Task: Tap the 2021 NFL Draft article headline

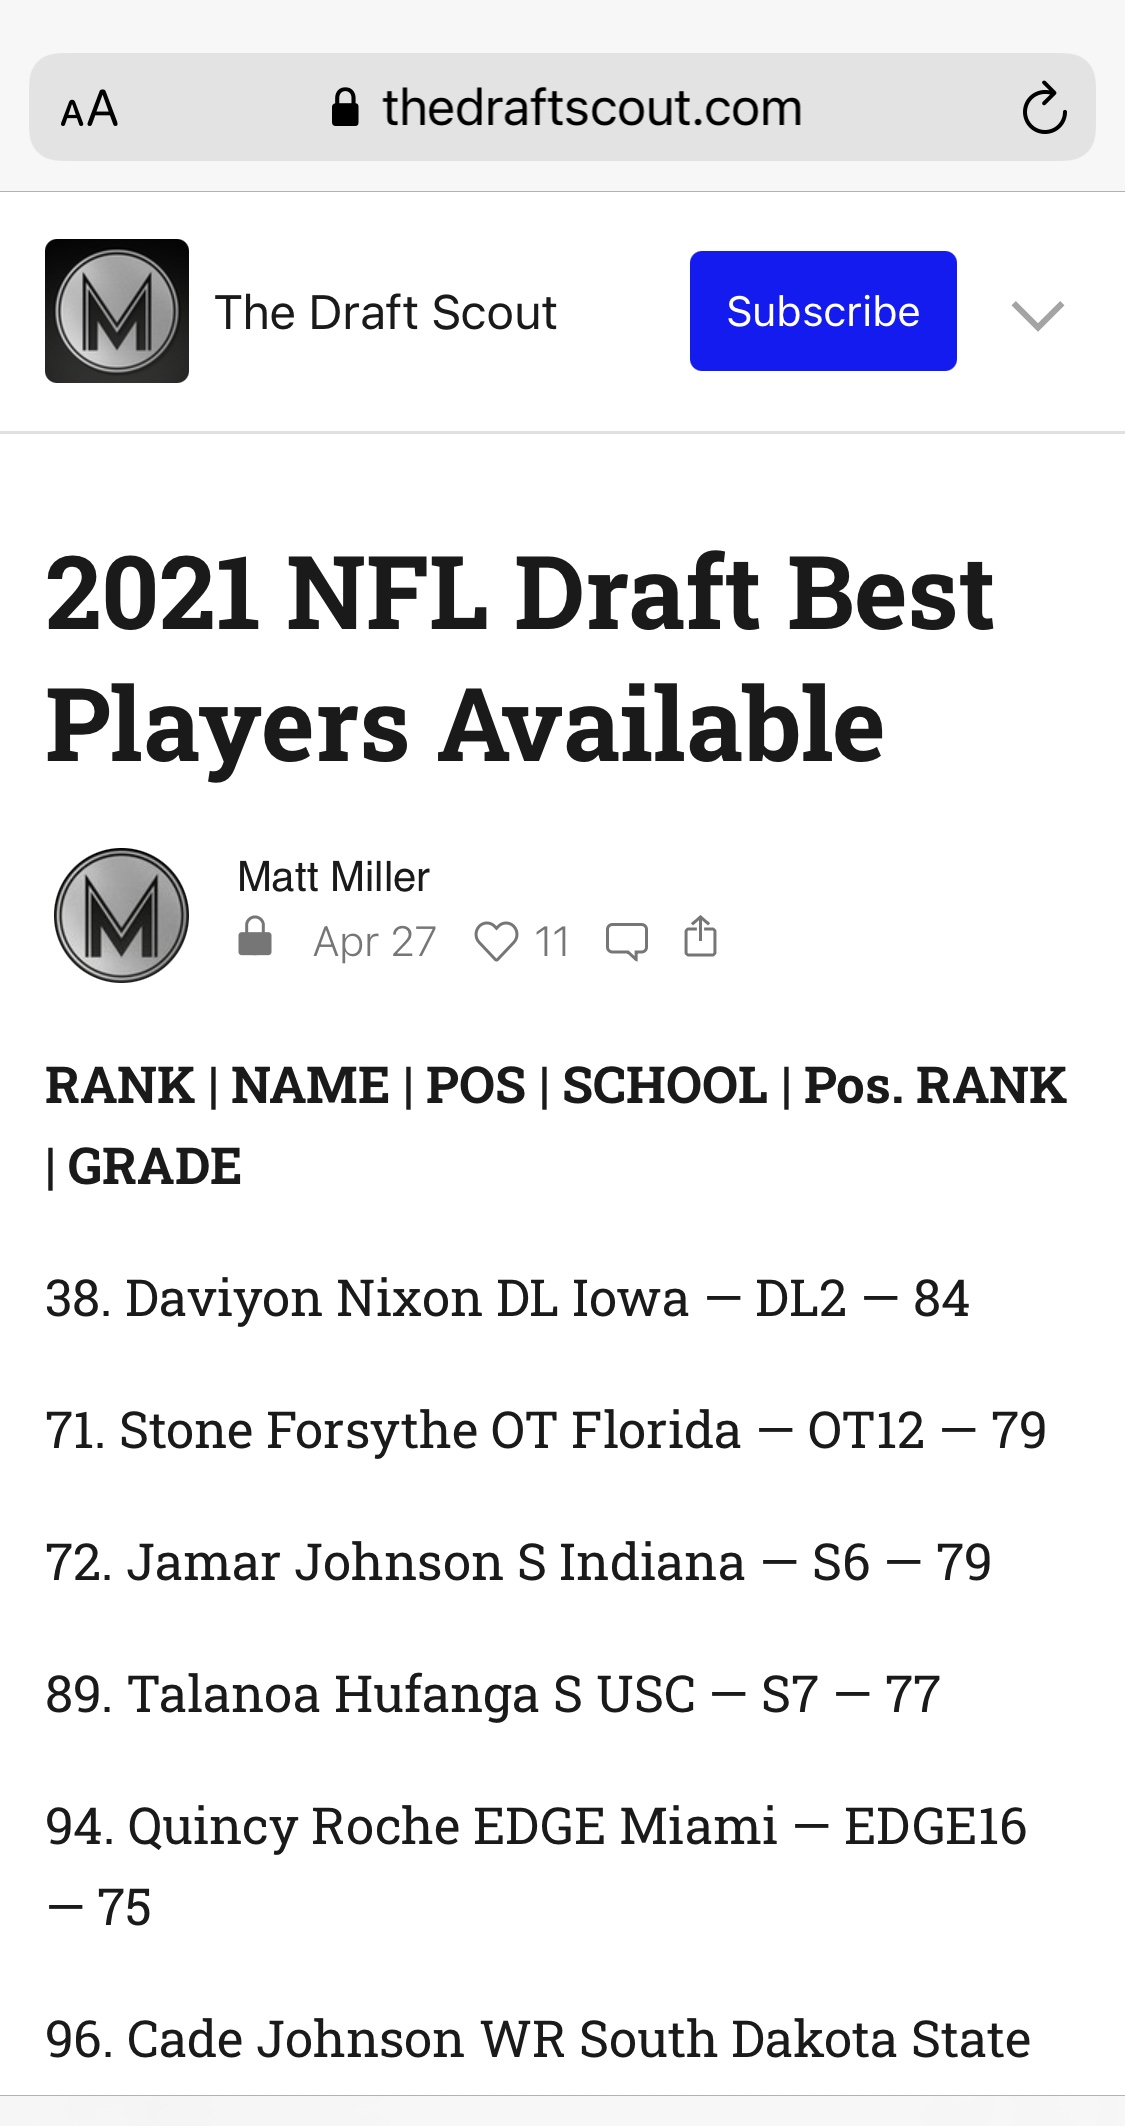Action: [x=520, y=658]
